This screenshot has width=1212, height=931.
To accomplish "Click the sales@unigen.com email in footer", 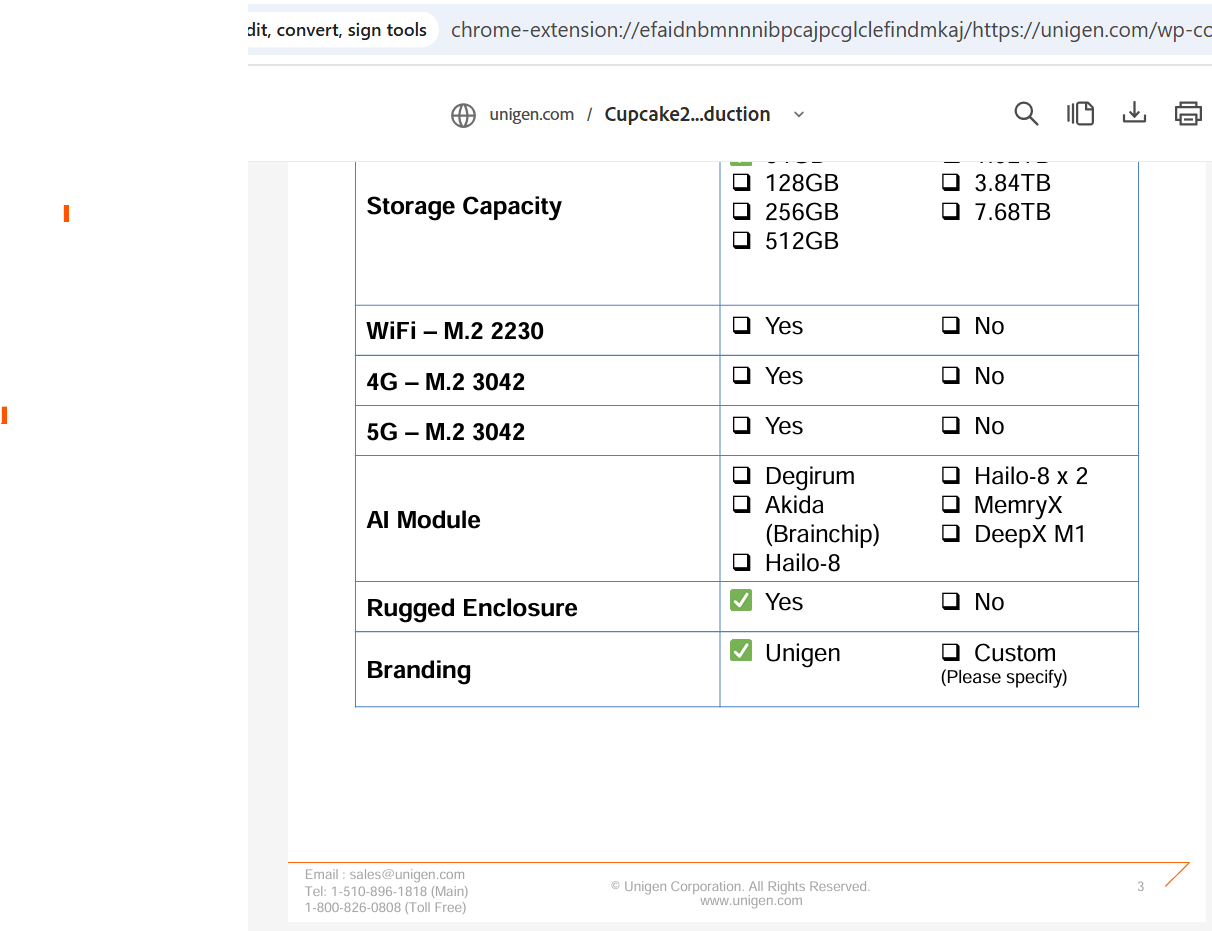I will [x=407, y=875].
